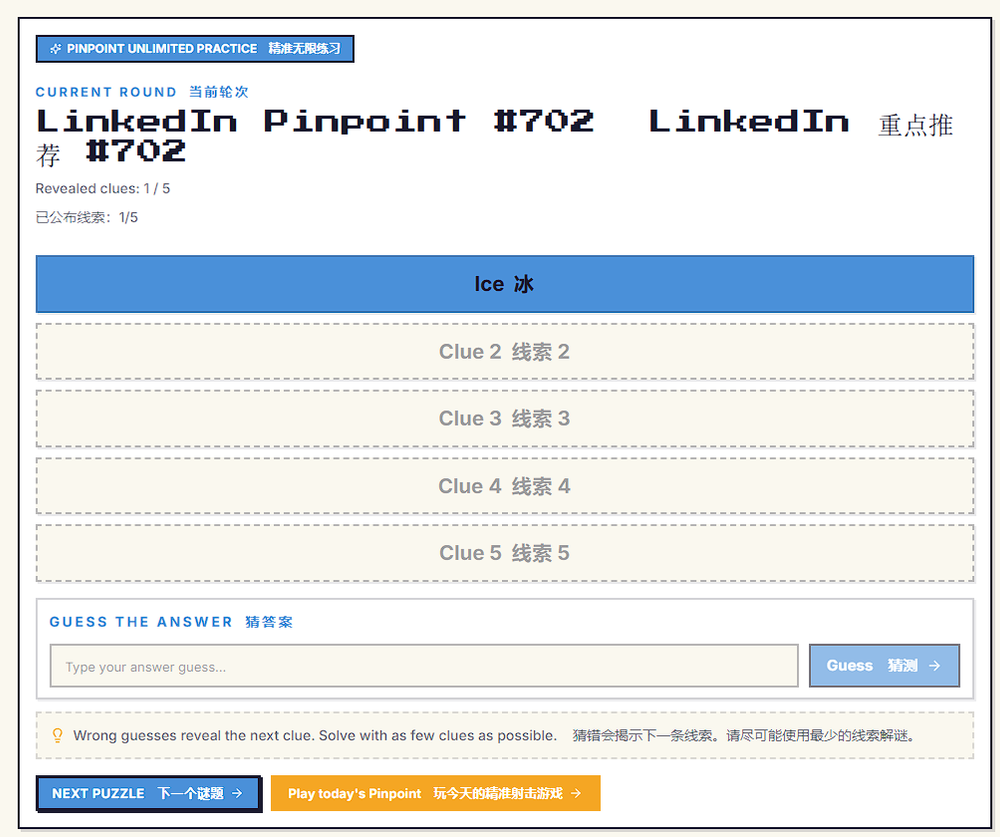Click 'Revealed clues: 1 / 5' text

click(103, 189)
